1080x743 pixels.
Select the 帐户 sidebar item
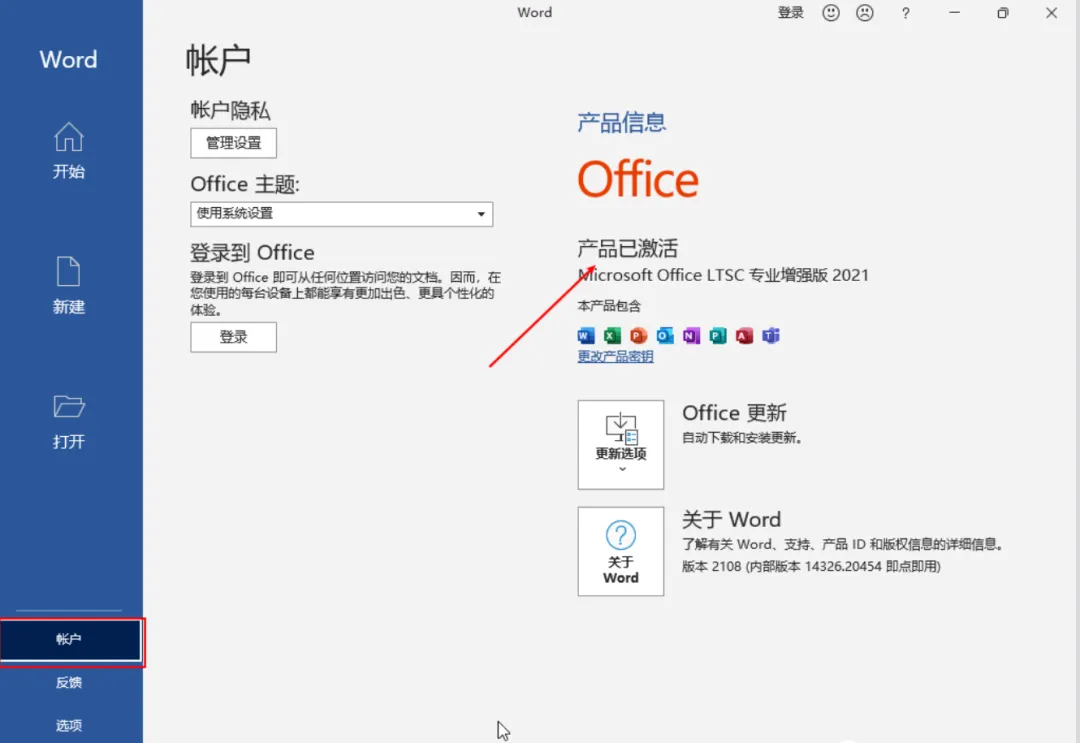pos(71,640)
